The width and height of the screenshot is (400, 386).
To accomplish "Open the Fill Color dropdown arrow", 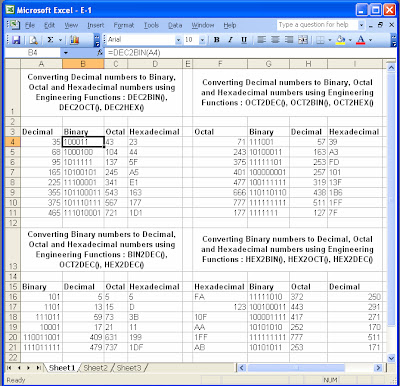I will 350,40.
